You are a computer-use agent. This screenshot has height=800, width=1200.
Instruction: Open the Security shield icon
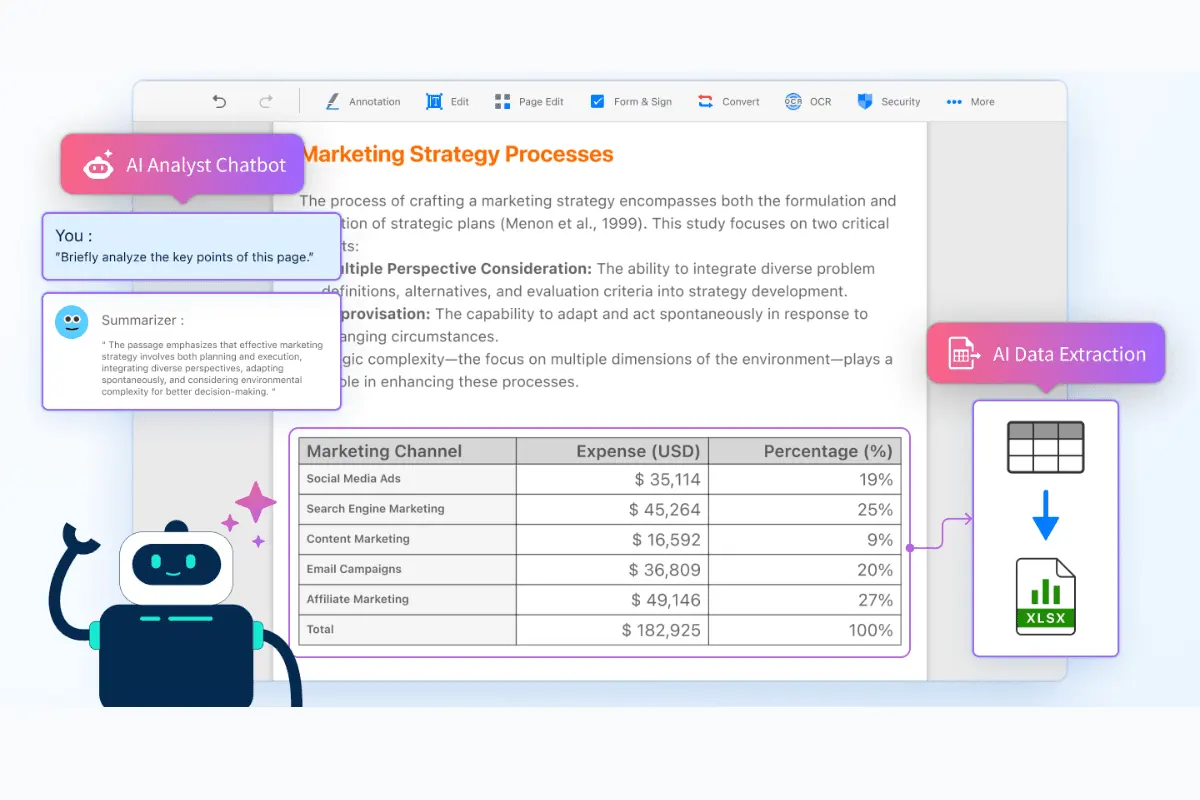coord(865,101)
